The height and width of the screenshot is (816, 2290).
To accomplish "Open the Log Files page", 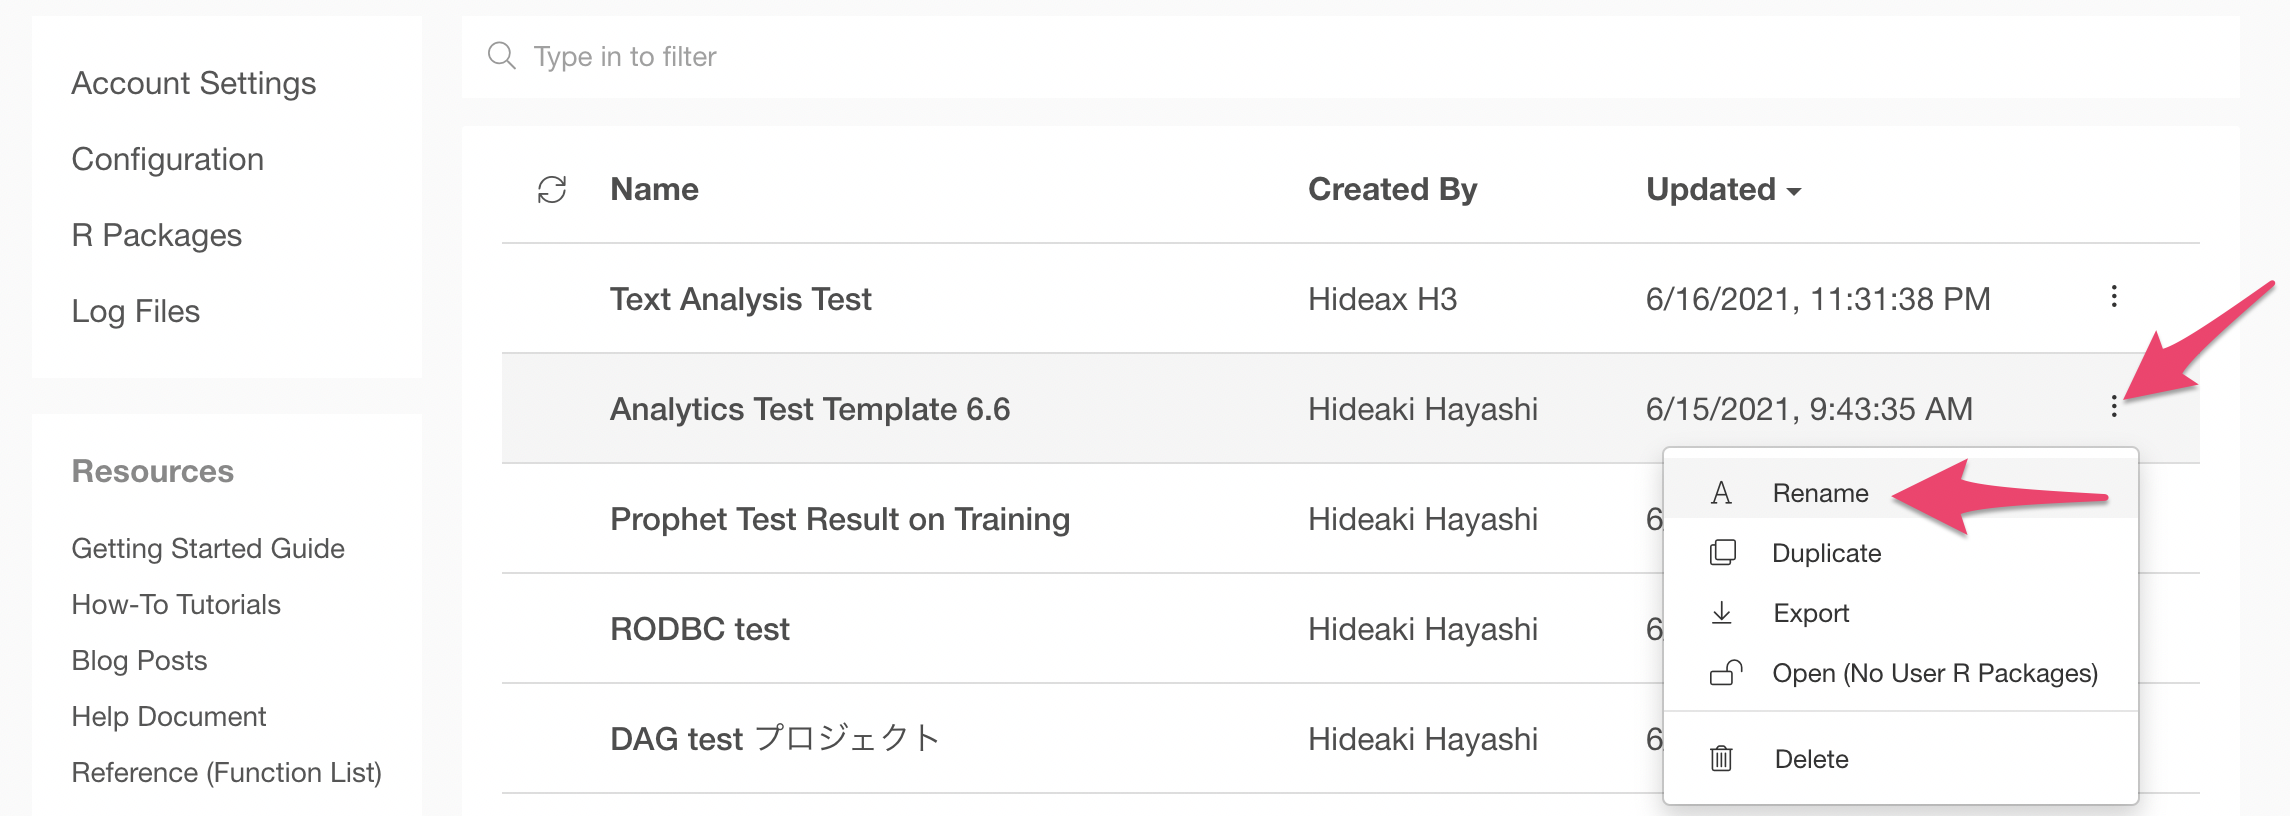I will coord(136,311).
